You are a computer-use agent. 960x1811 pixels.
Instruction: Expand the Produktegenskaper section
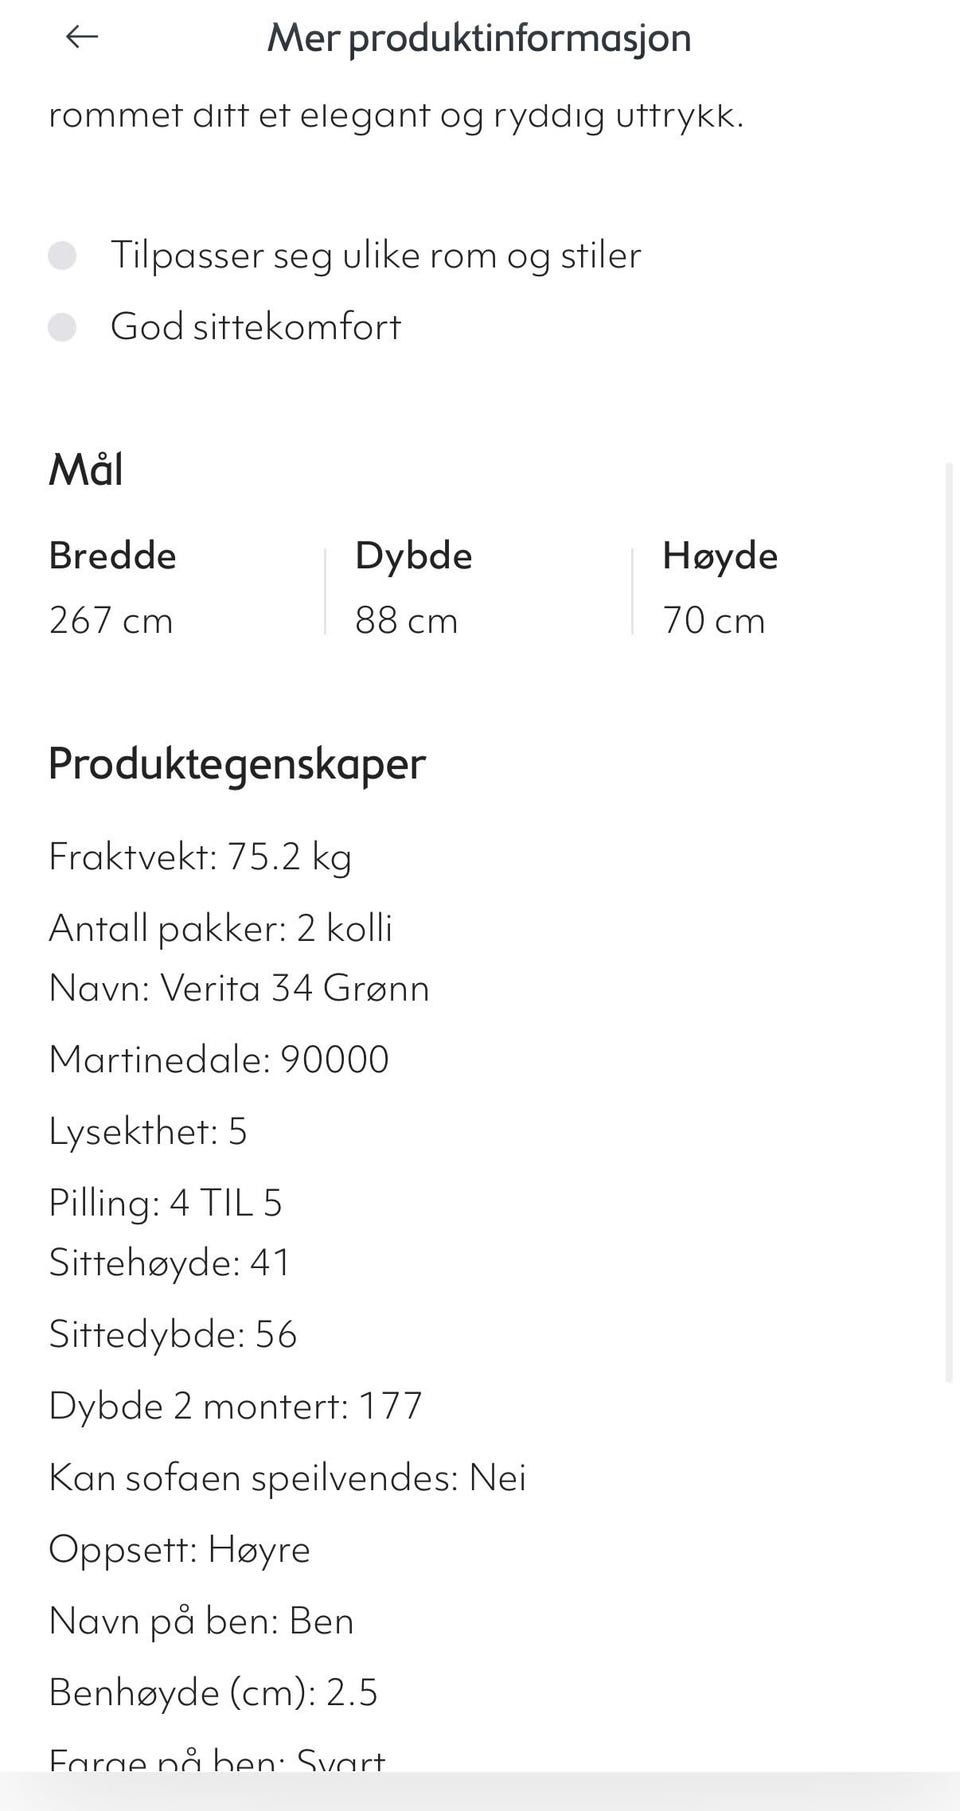(x=236, y=765)
